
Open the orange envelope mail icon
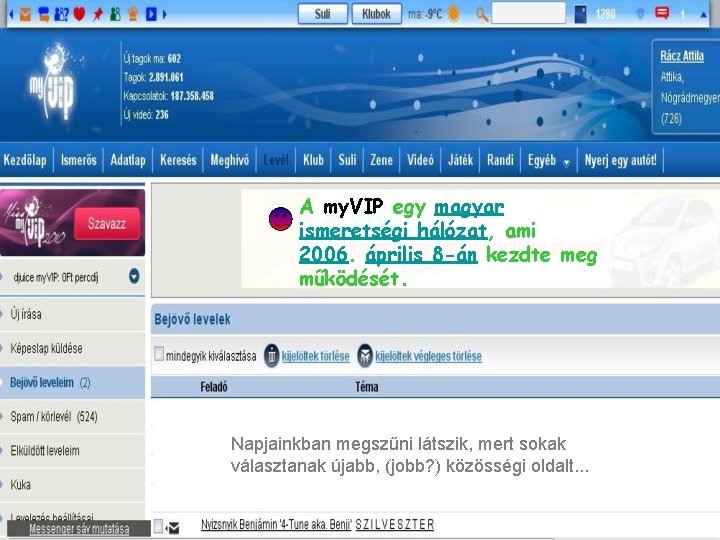point(26,14)
